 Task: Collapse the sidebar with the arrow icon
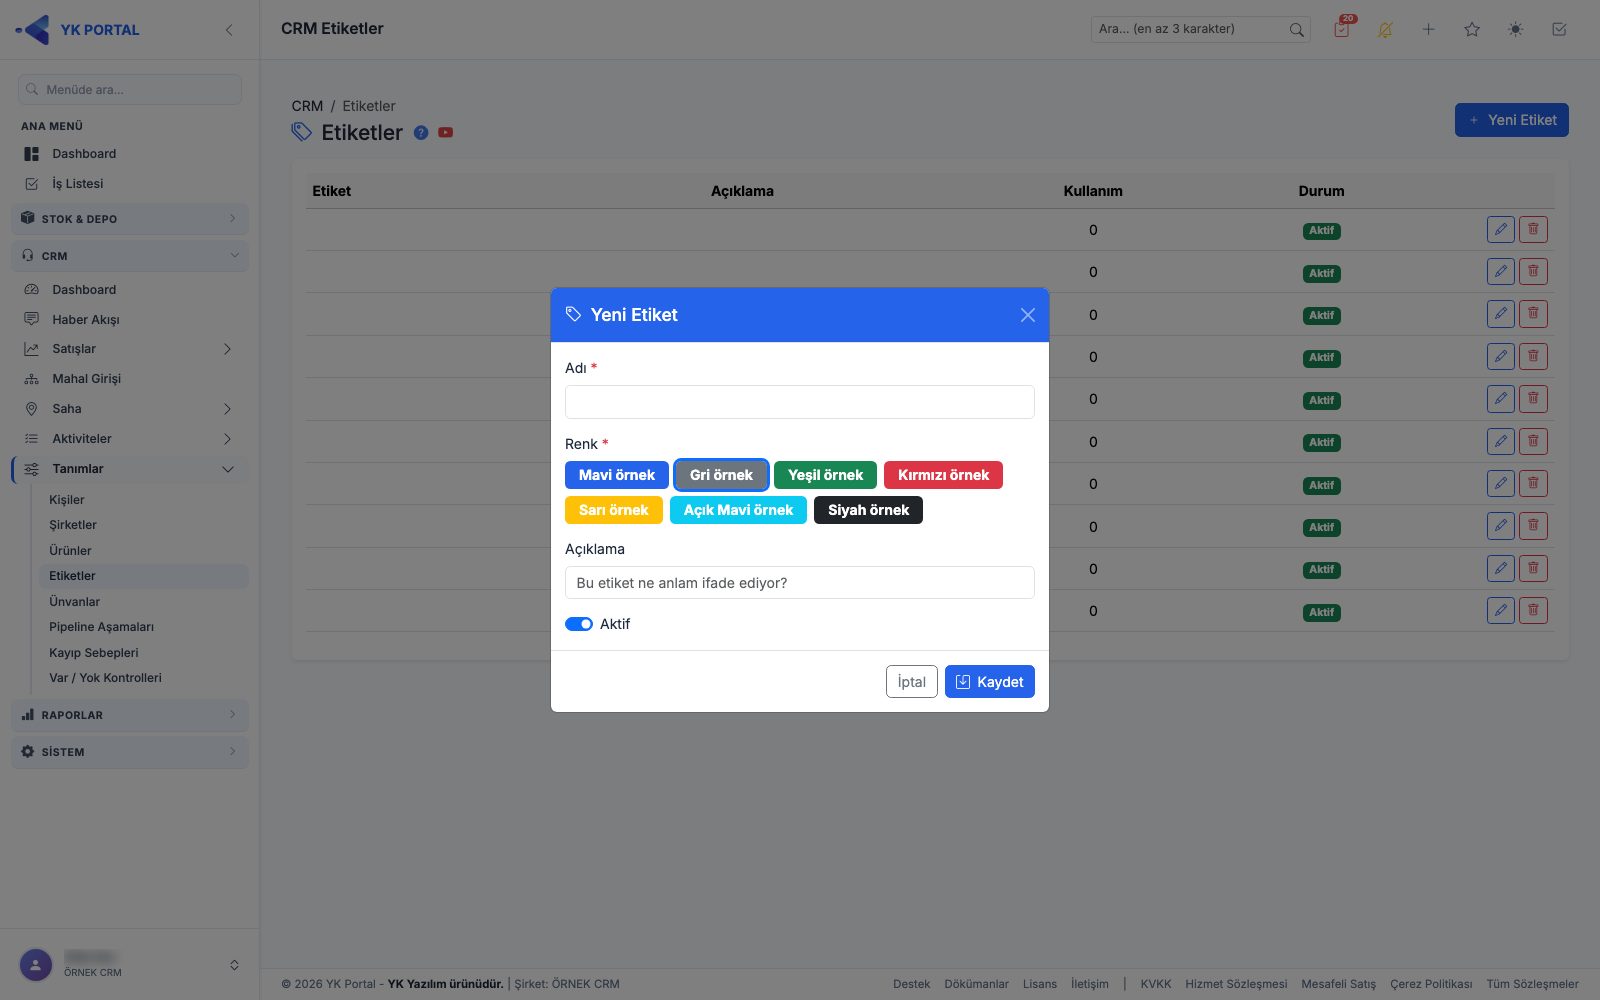(x=229, y=30)
